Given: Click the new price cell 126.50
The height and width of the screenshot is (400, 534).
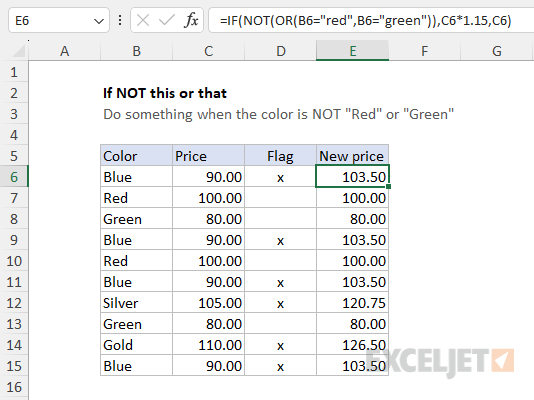Looking at the screenshot, I should click(x=352, y=345).
